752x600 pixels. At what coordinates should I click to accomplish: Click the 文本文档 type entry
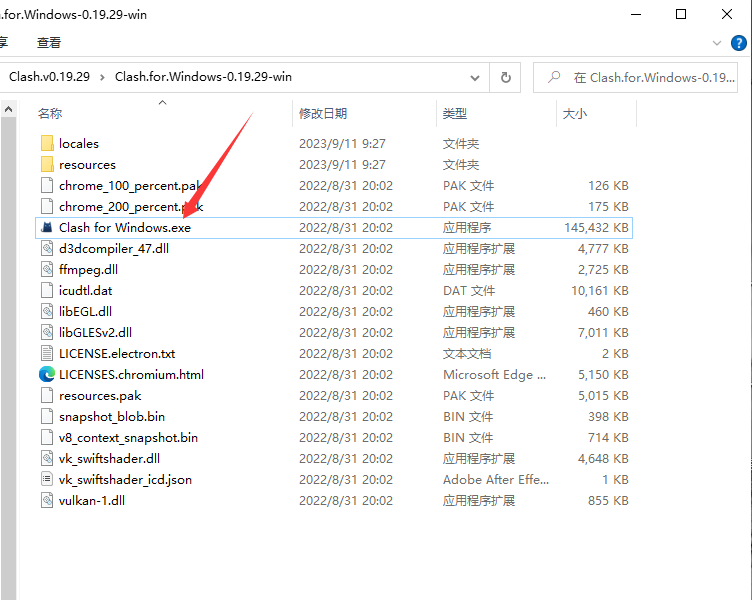tap(467, 353)
